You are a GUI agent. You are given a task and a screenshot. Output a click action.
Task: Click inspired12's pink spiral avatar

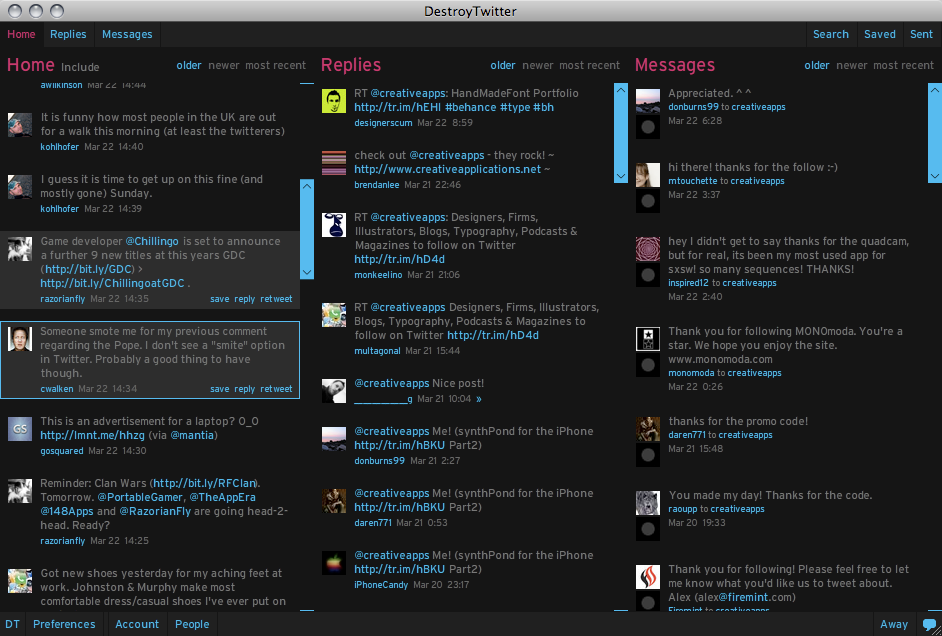point(648,248)
